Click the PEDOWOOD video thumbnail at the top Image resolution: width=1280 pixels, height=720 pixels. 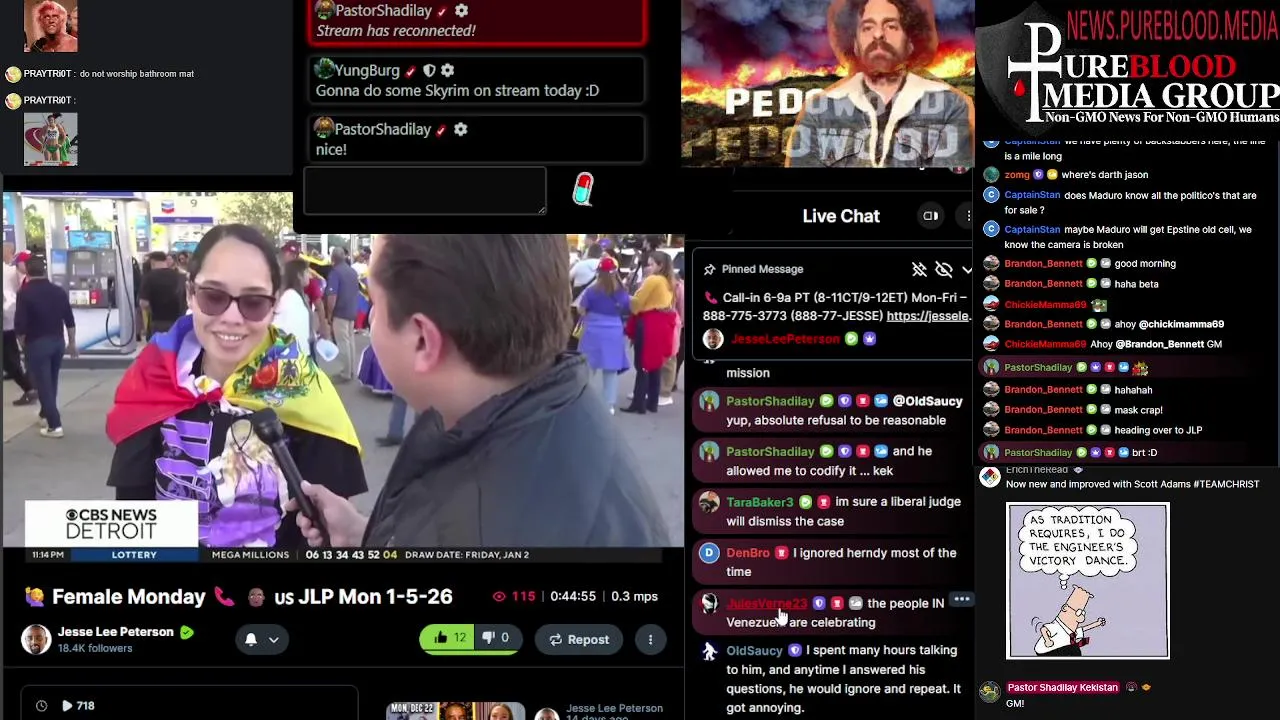(828, 83)
